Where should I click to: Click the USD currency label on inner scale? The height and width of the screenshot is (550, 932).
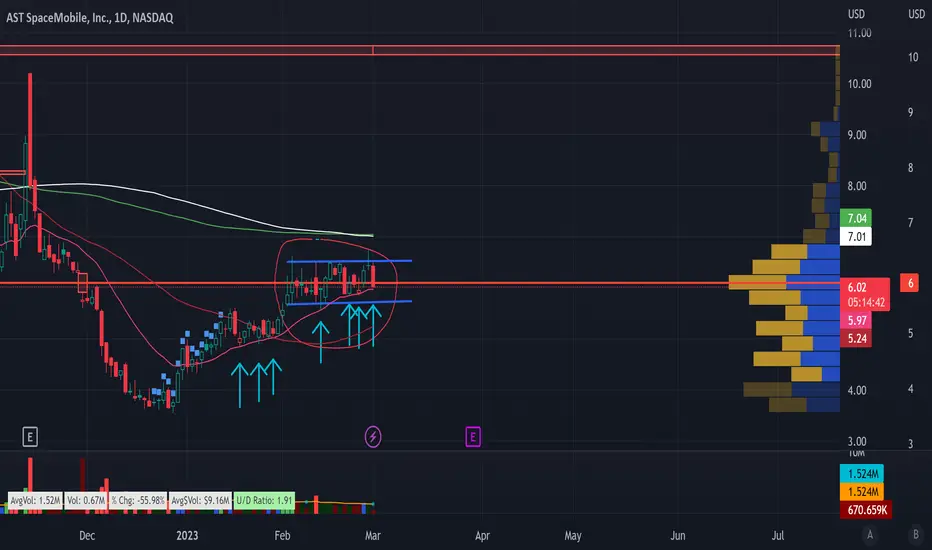click(857, 14)
